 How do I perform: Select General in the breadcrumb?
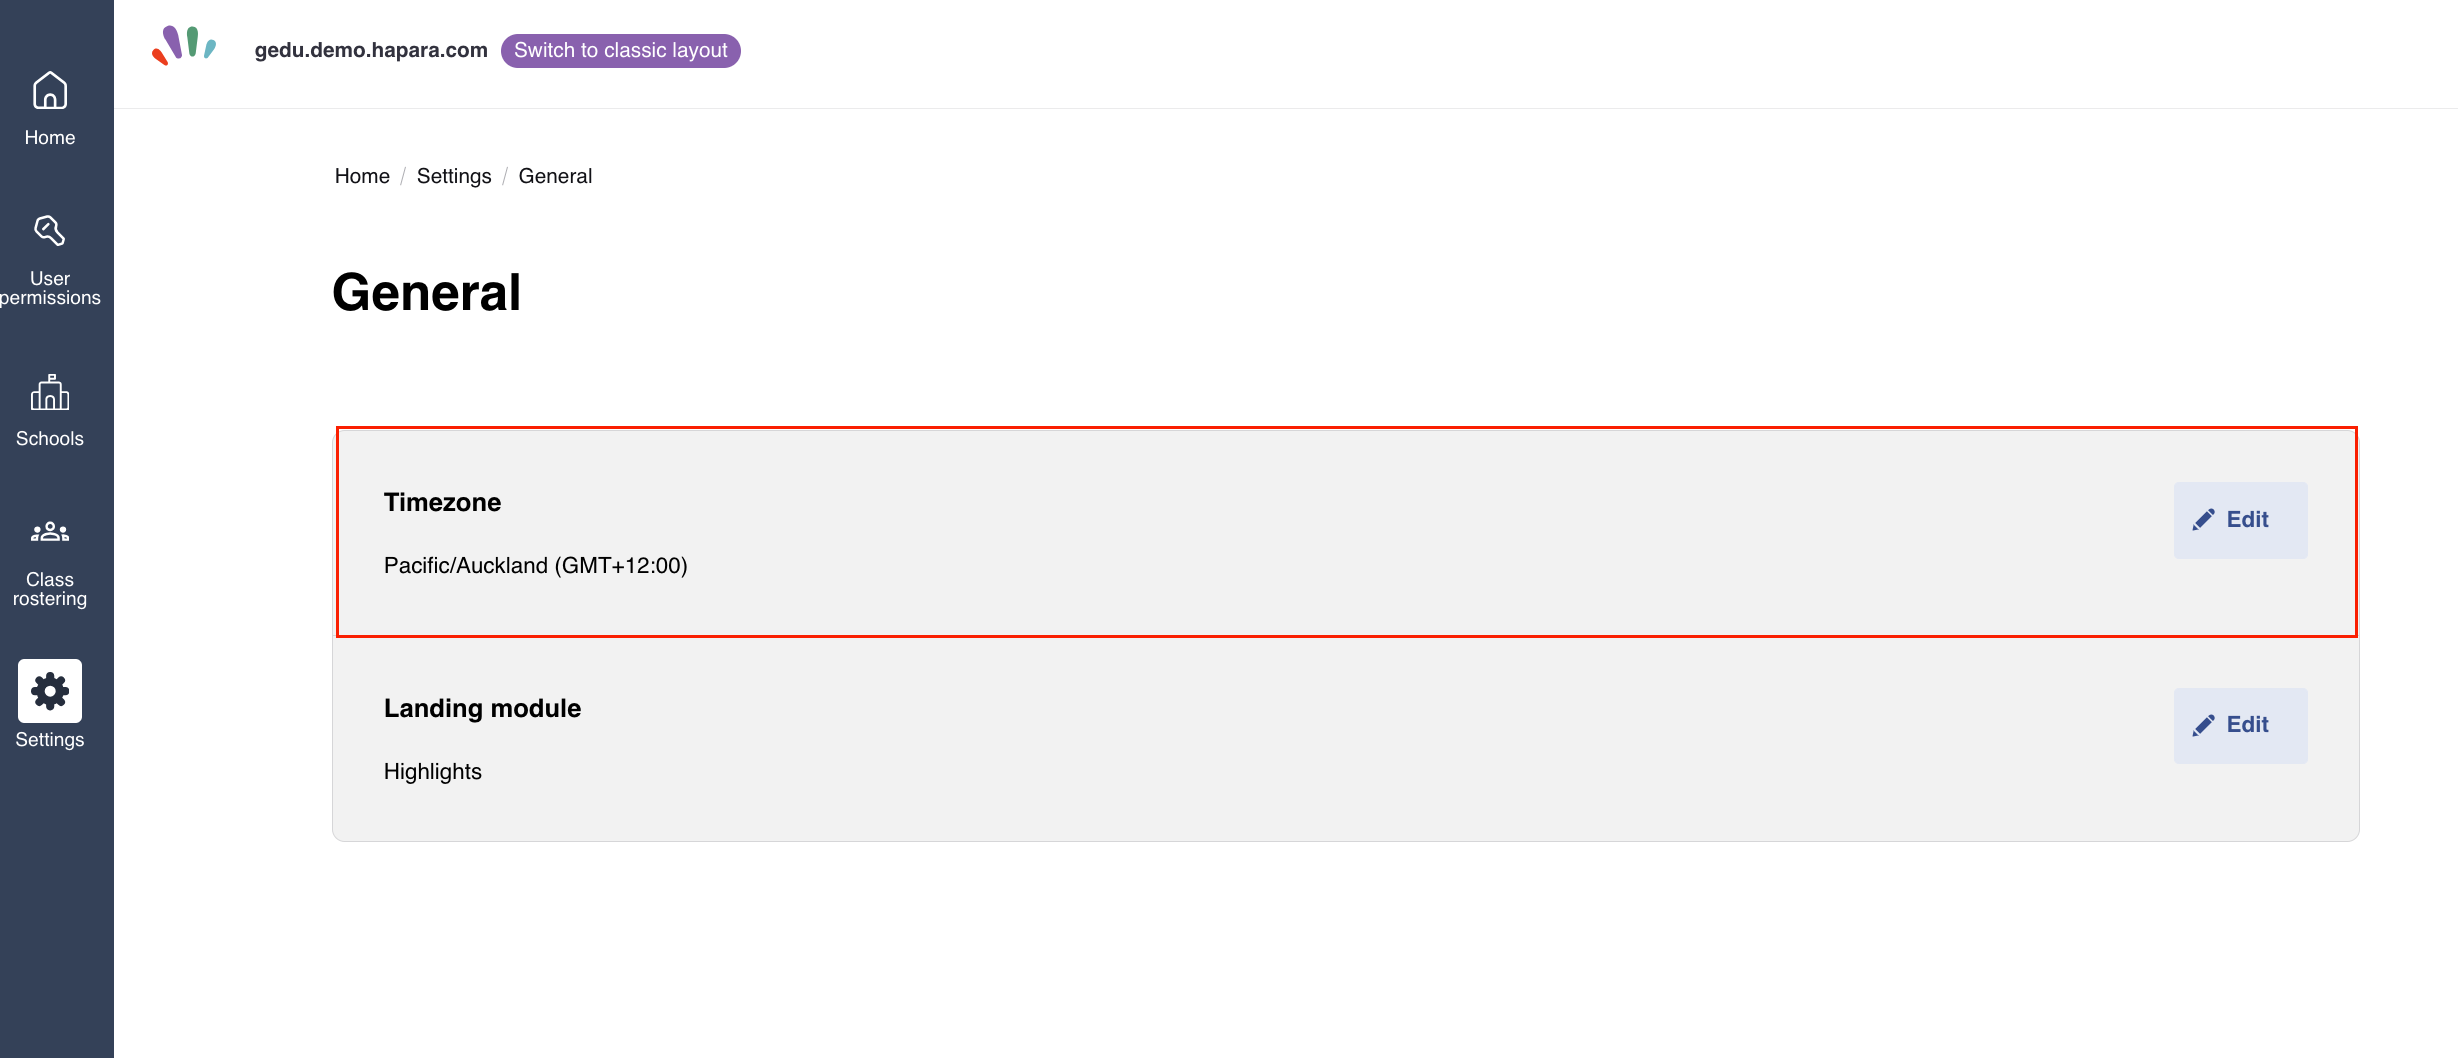[x=555, y=176]
